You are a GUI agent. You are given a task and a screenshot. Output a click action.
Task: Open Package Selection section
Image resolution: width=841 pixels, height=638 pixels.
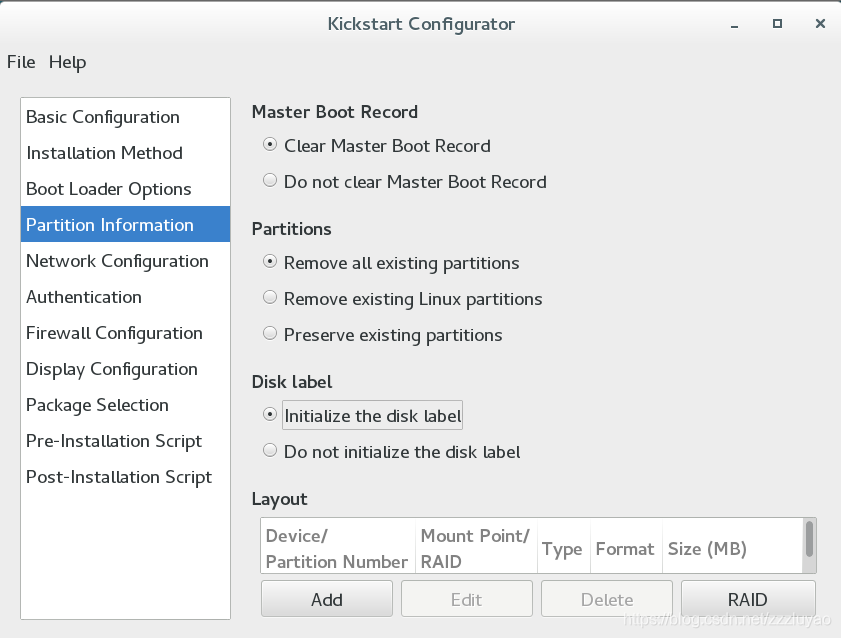pyautogui.click(x=126, y=405)
